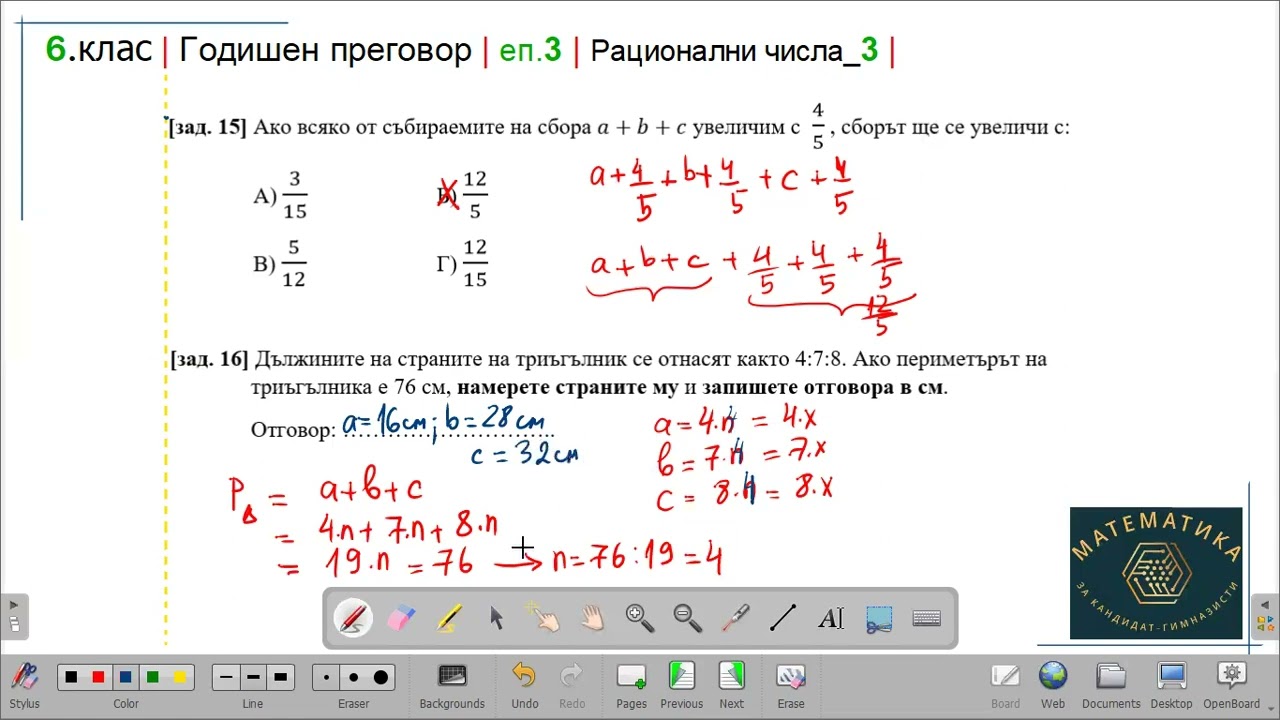Activate the Scroll Page hand tool
The width and height of the screenshot is (1280, 720).
tap(593, 618)
